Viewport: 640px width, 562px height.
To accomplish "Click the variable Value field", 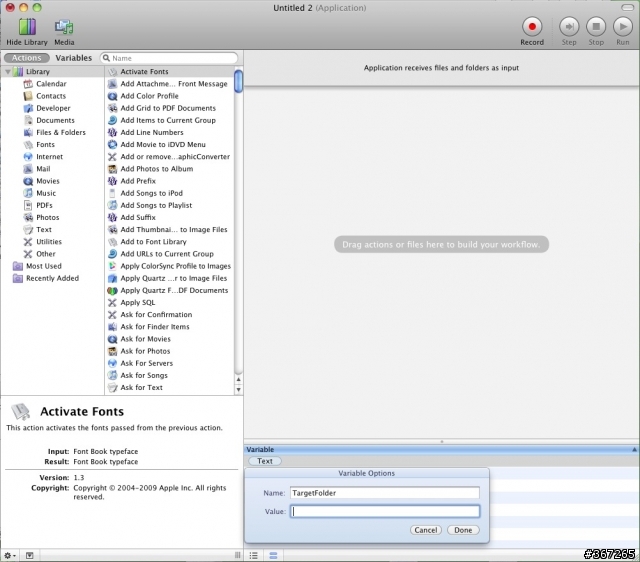I will click(x=384, y=511).
